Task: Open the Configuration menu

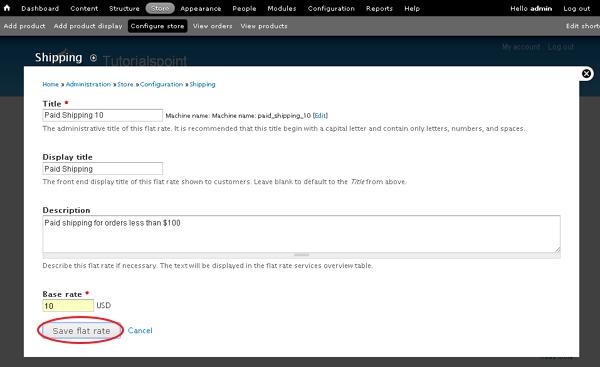Action: (x=331, y=8)
